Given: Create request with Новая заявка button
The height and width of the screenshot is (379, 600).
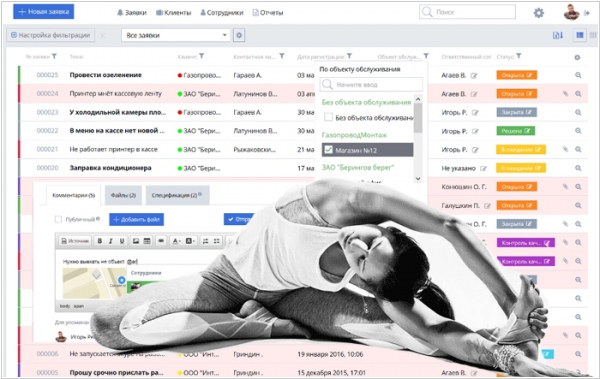Looking at the screenshot, I should pyautogui.click(x=44, y=12).
